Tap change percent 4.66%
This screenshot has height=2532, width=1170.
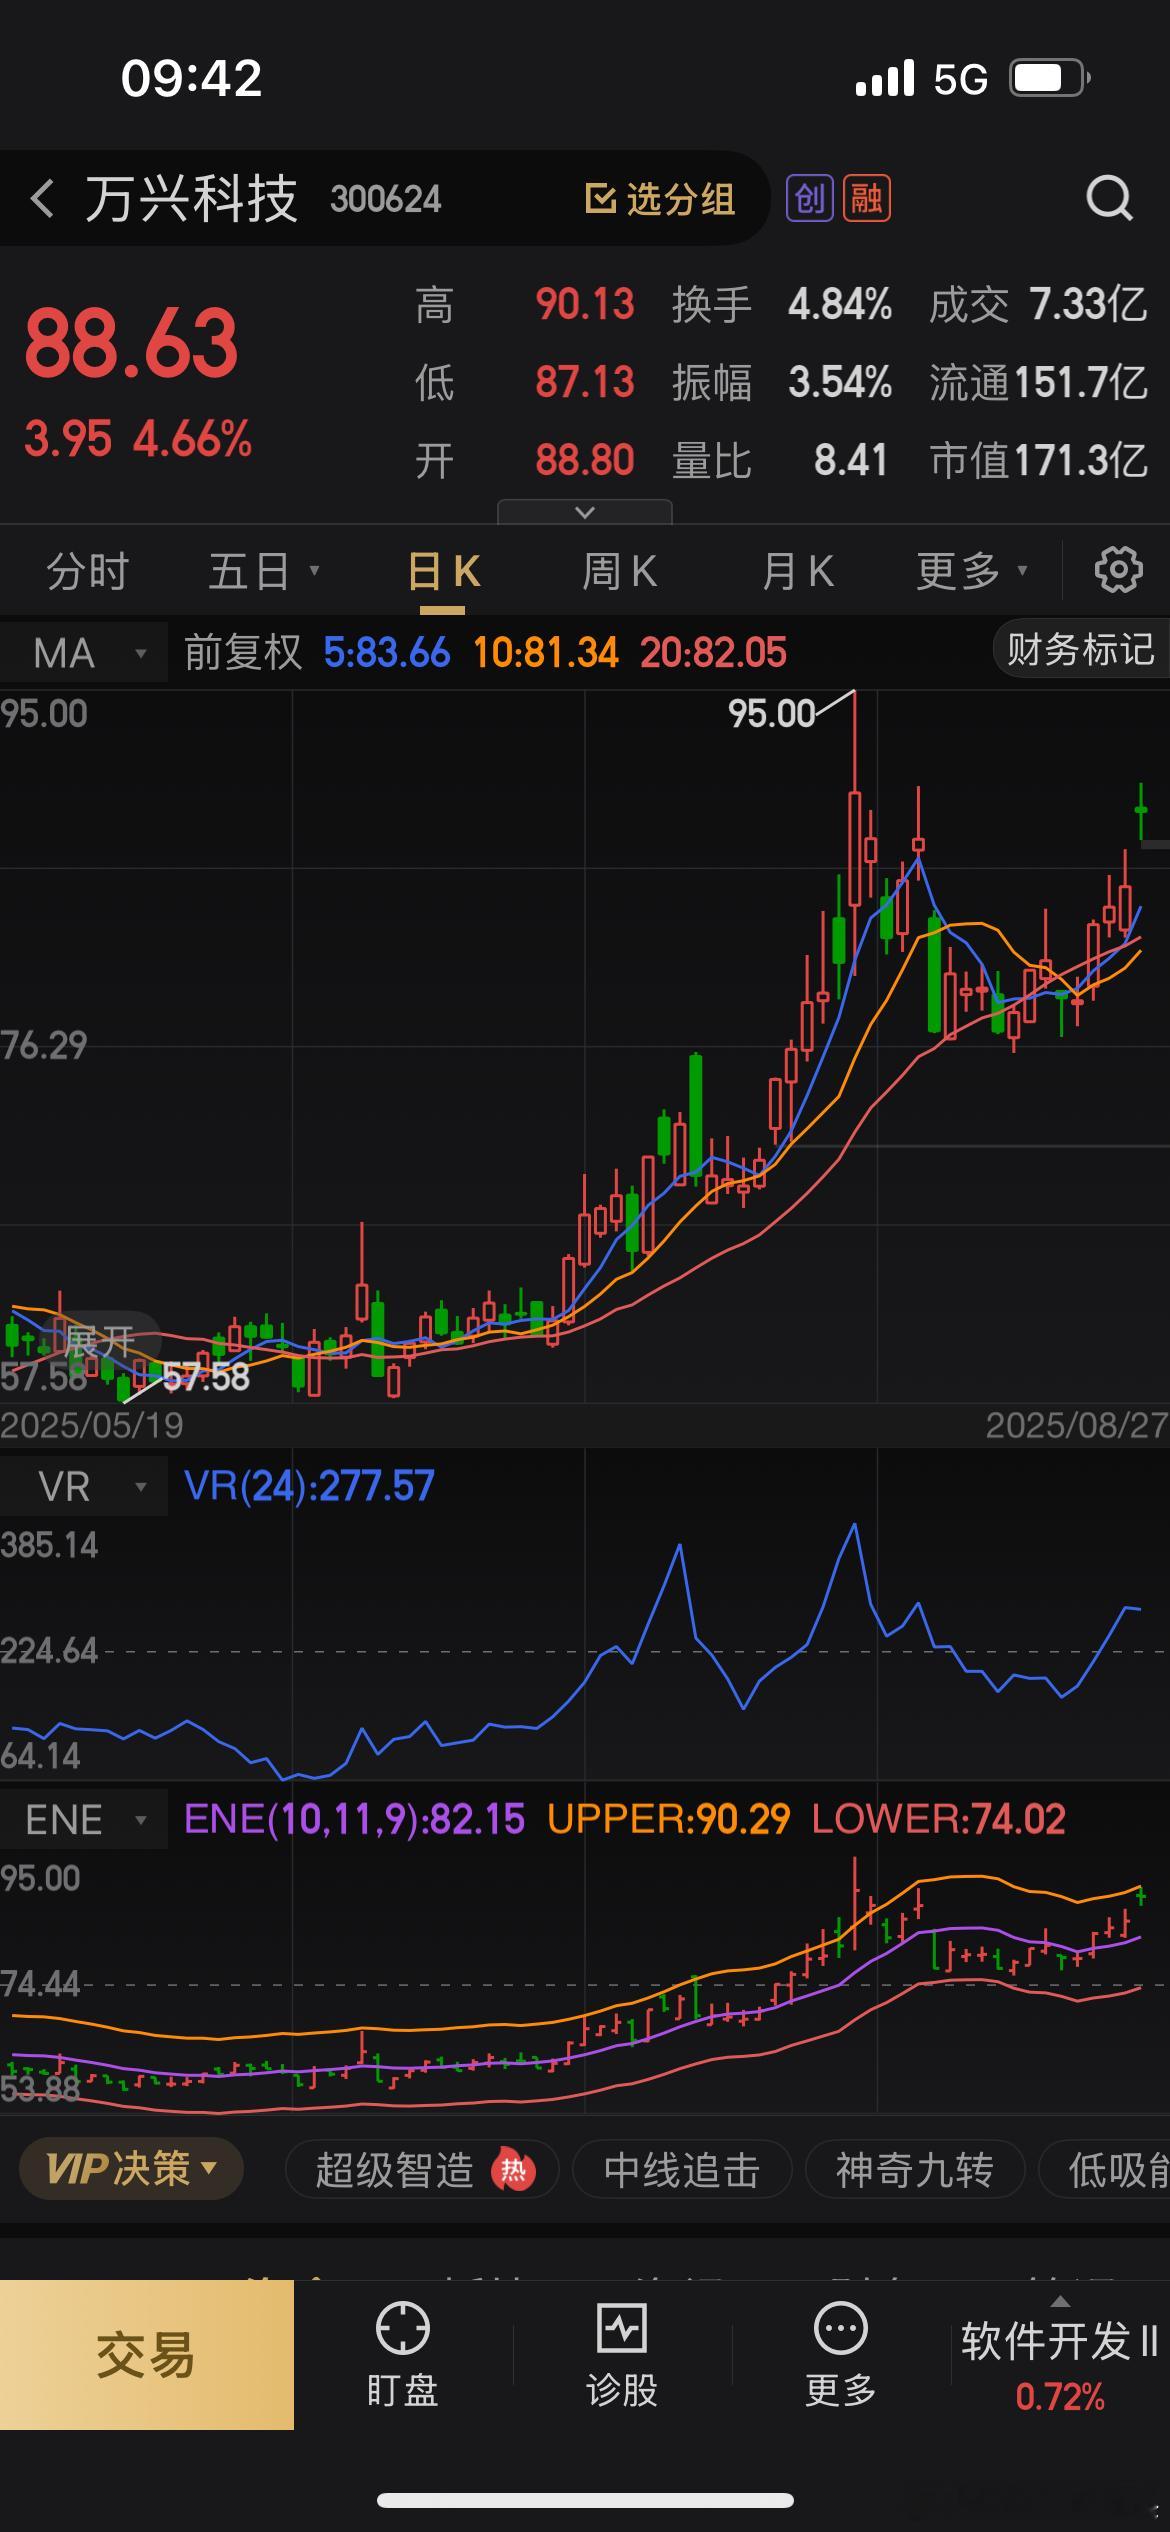coord(193,439)
